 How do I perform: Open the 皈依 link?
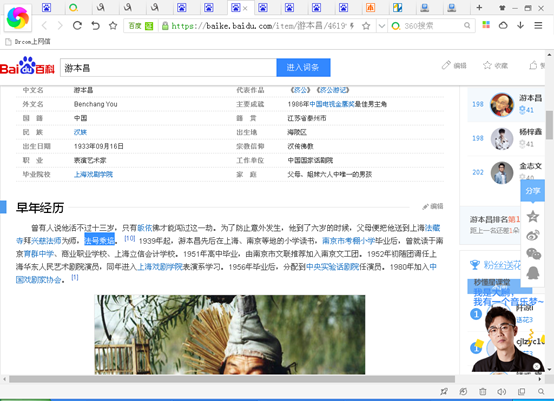145,228
